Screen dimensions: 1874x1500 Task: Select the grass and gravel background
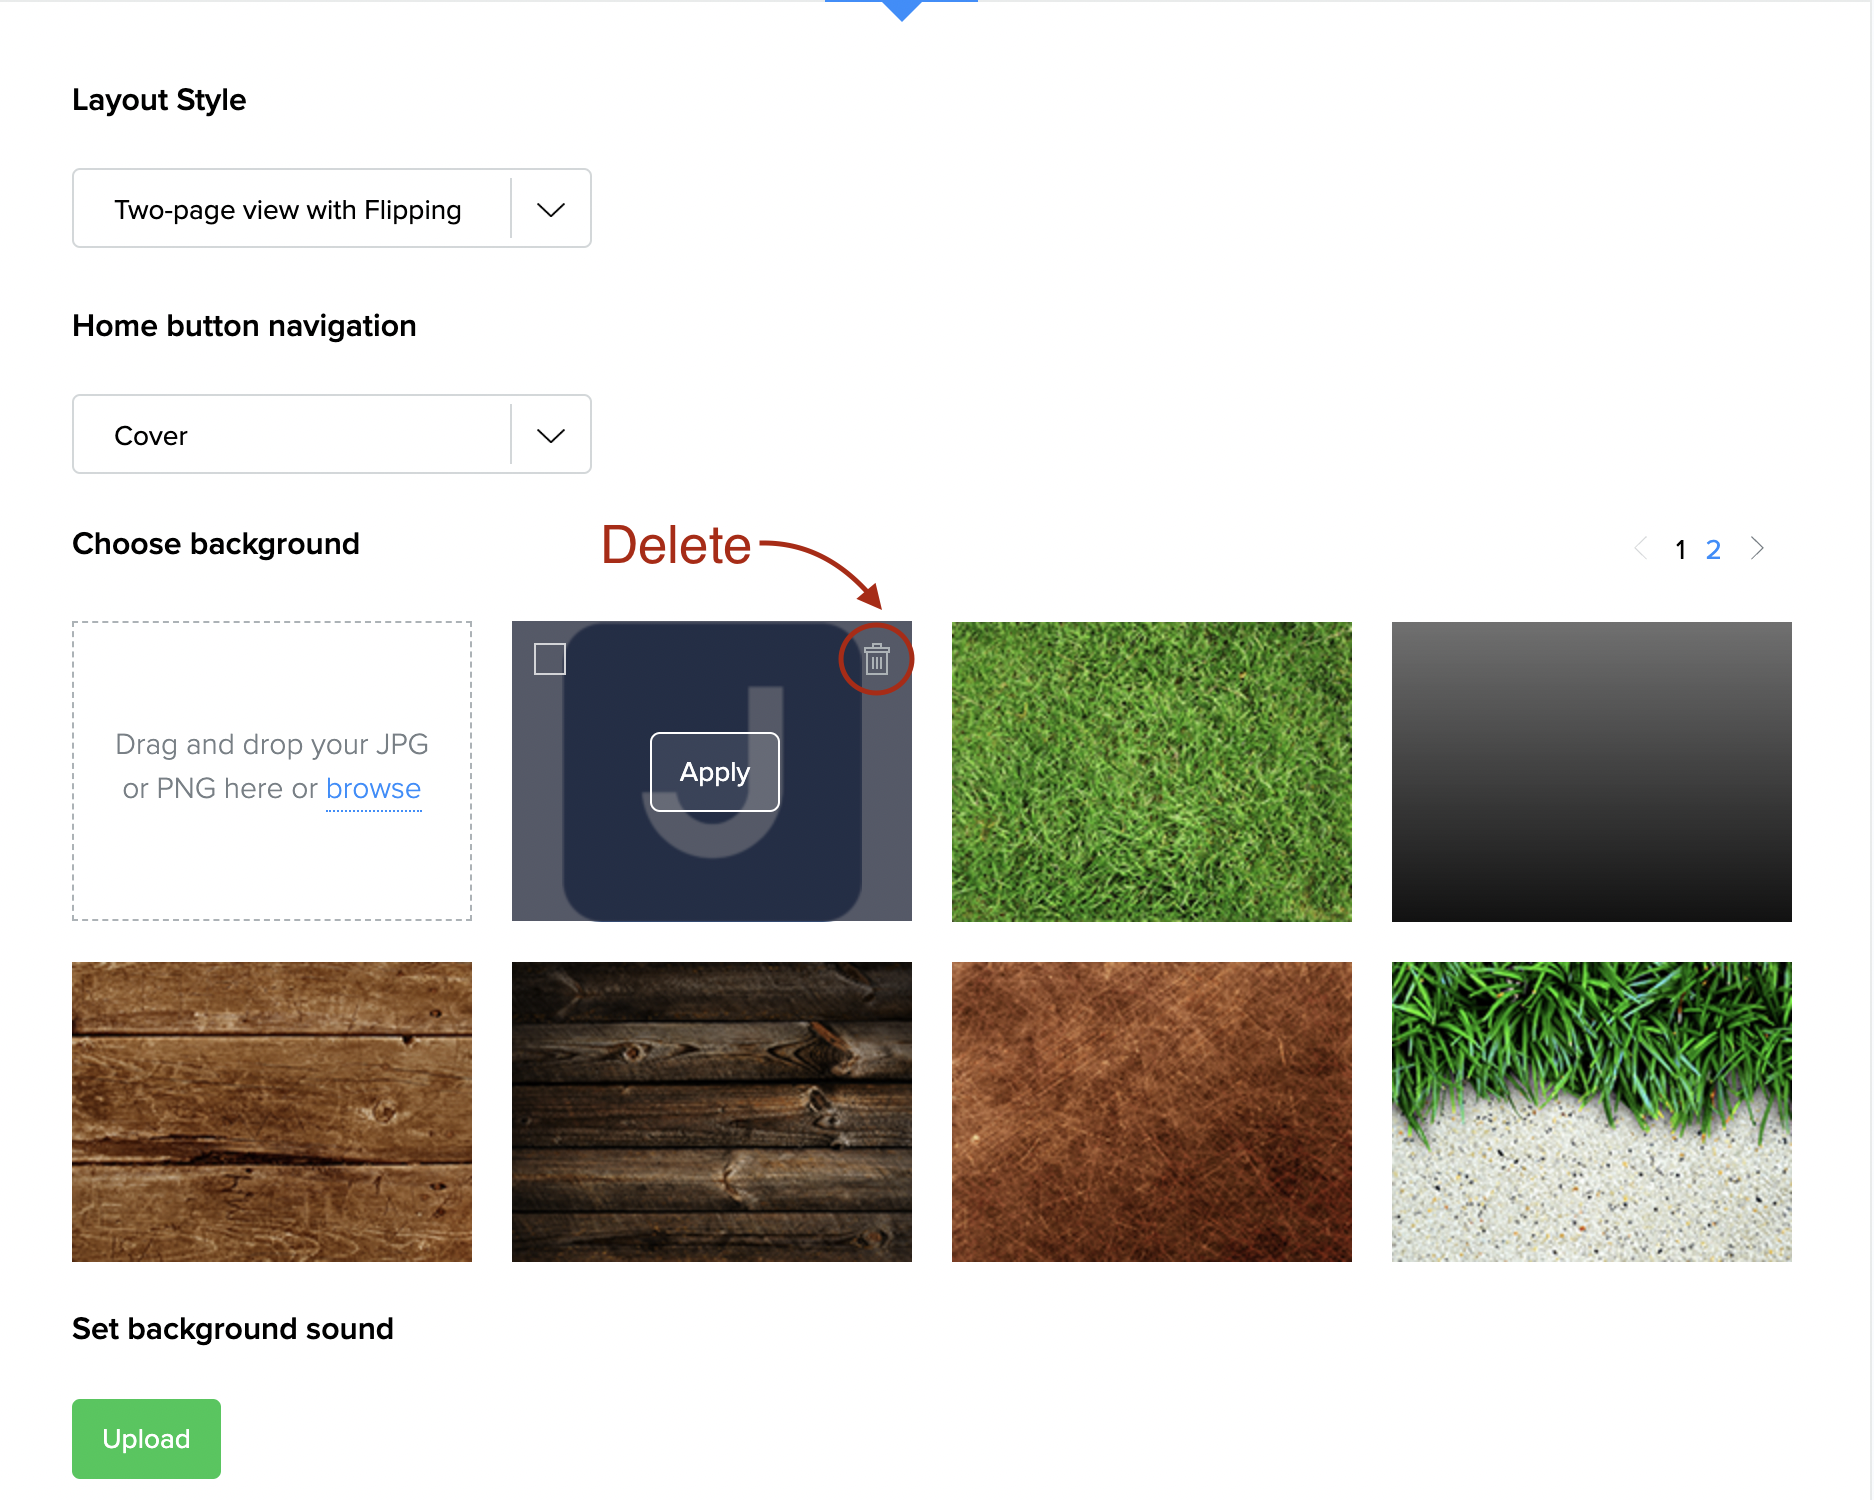[x=1591, y=1111]
